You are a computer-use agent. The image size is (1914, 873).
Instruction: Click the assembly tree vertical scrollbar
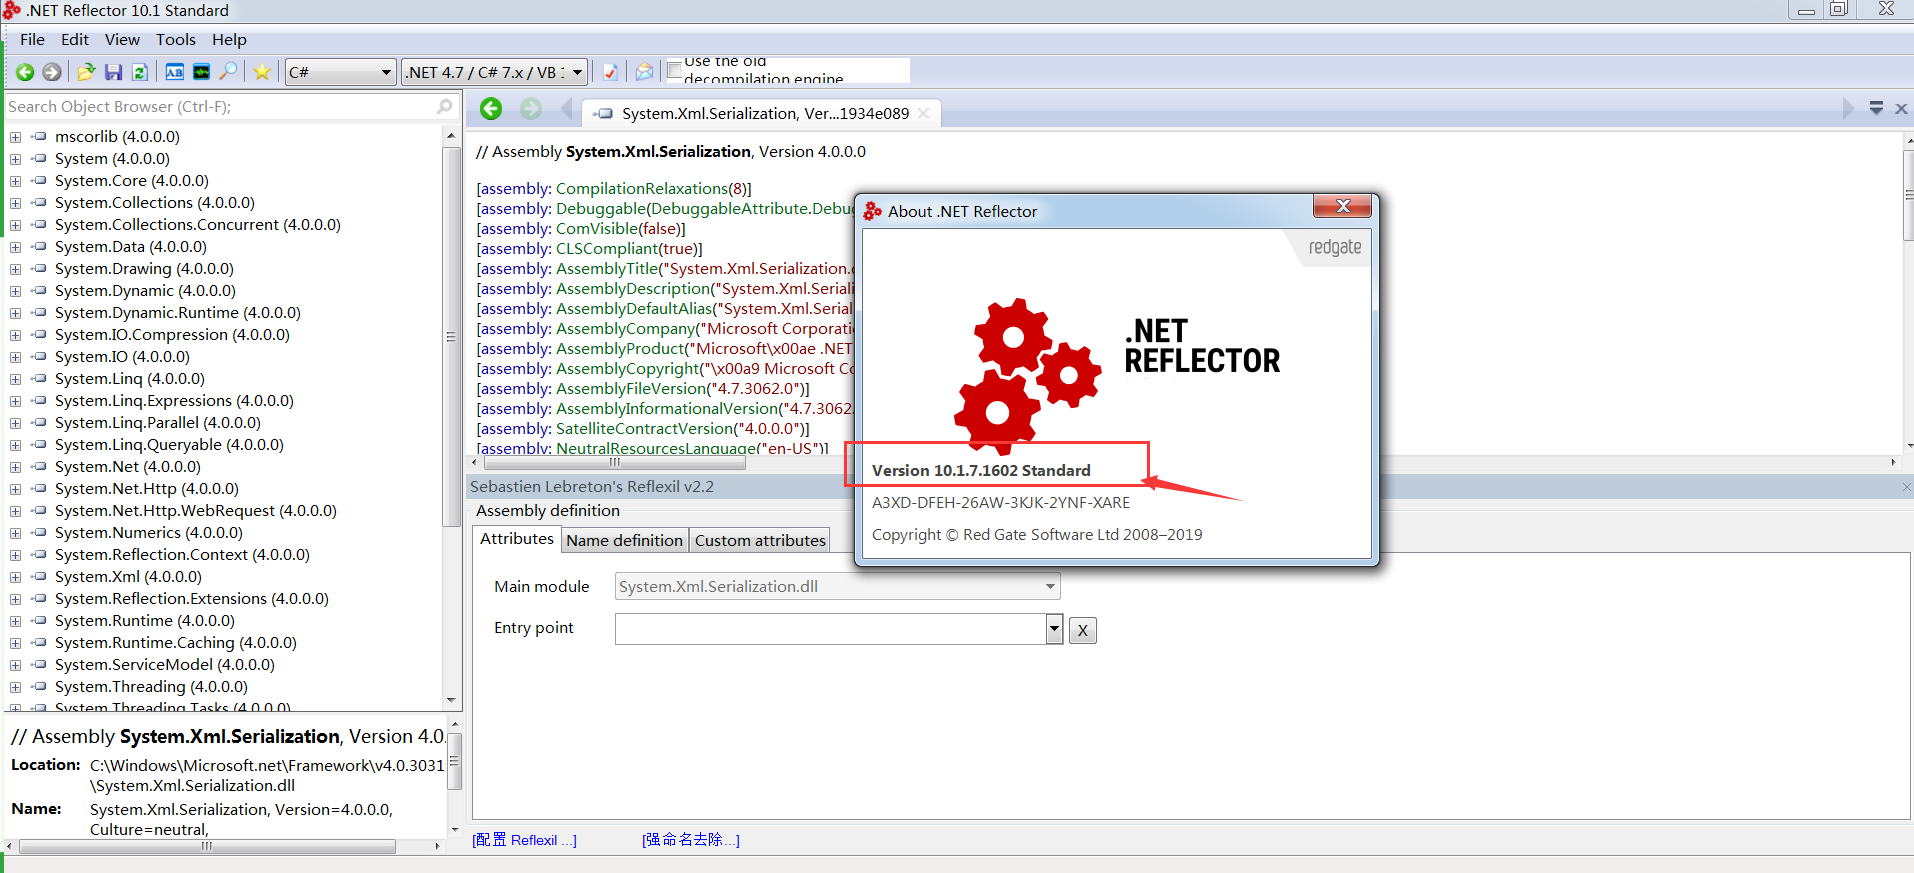451,336
